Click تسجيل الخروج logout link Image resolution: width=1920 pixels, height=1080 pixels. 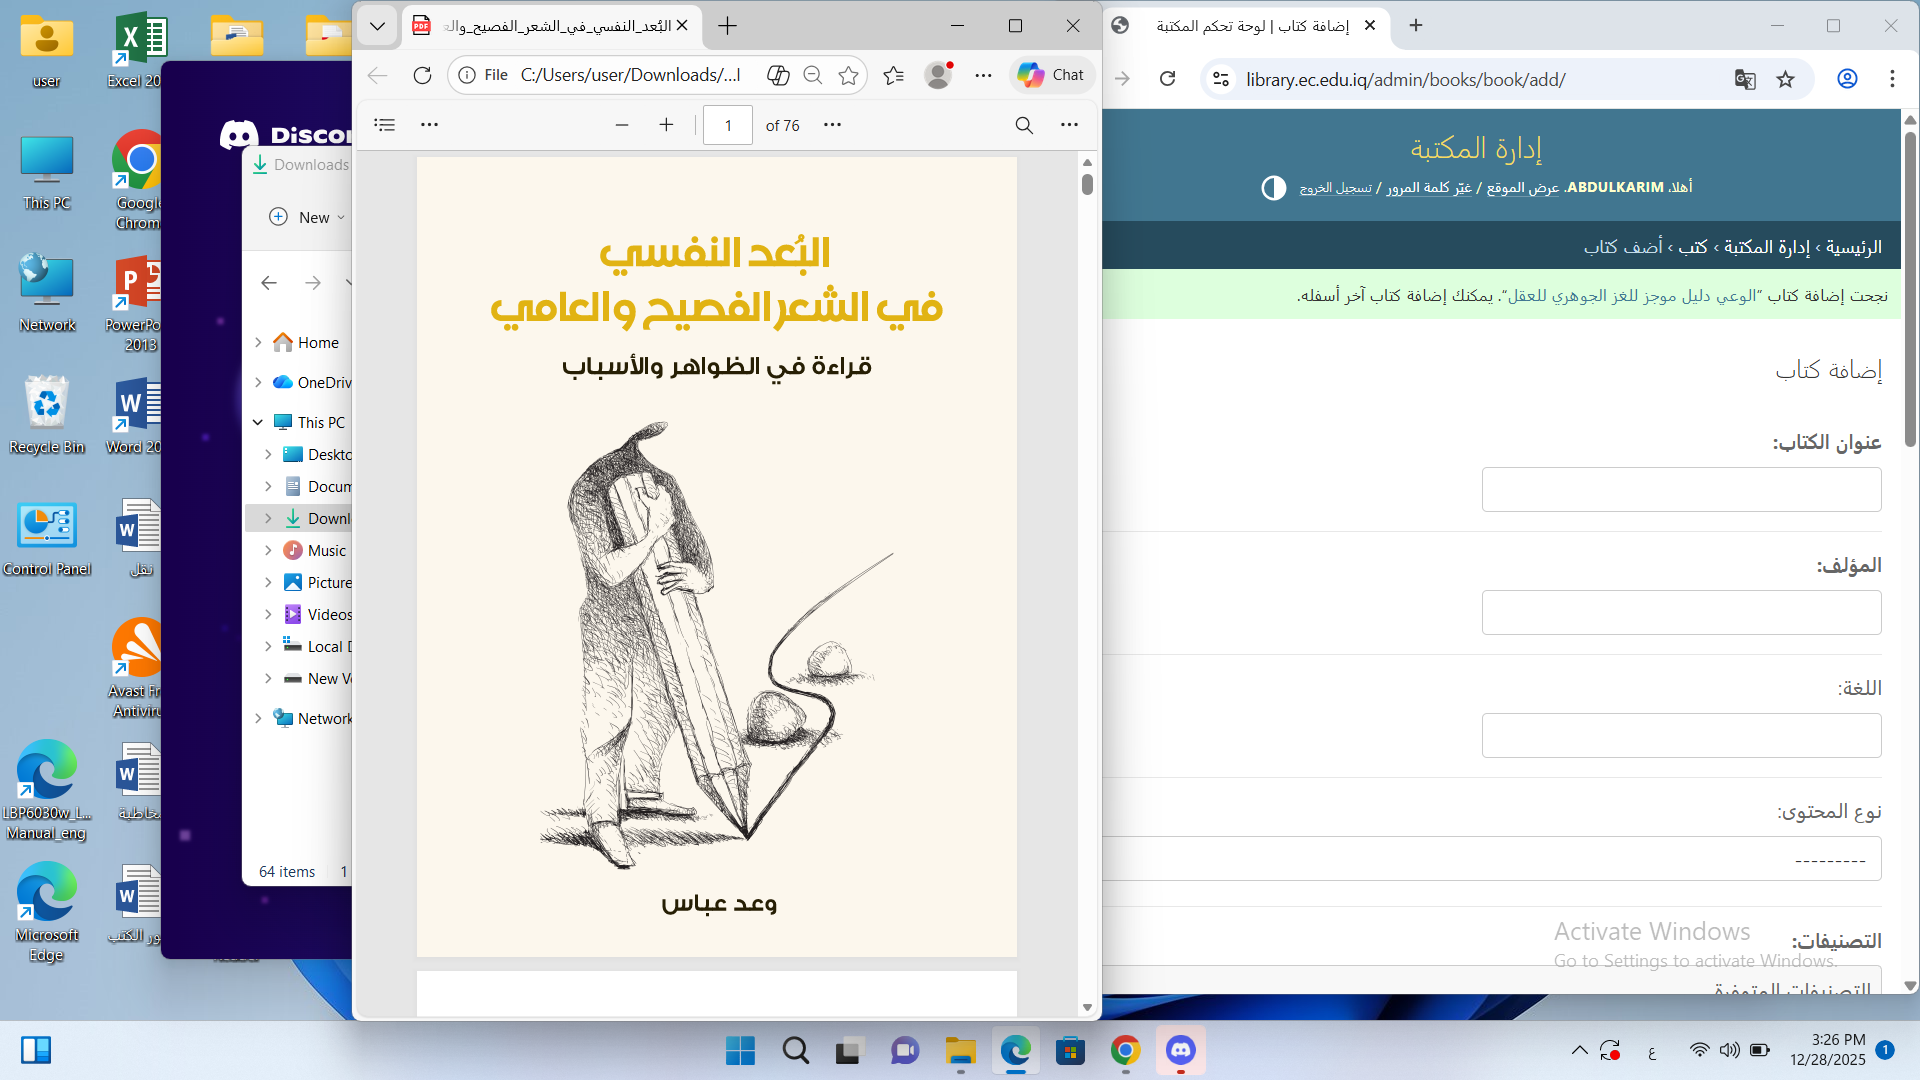coord(1336,188)
